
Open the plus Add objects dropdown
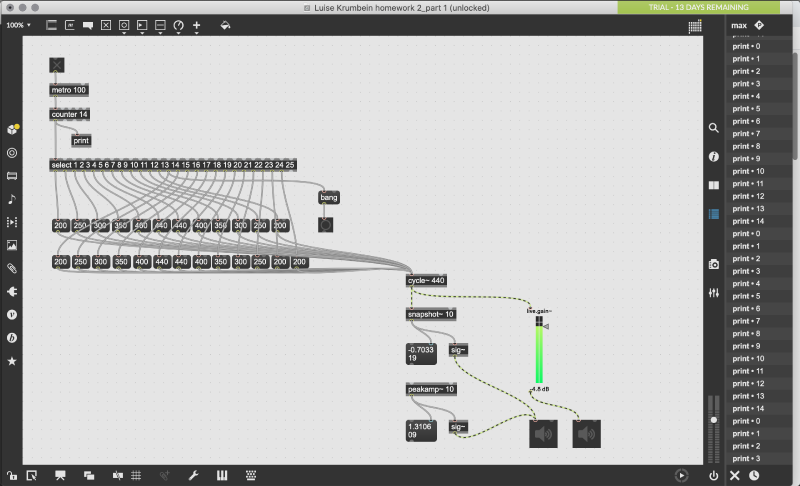coord(196,27)
